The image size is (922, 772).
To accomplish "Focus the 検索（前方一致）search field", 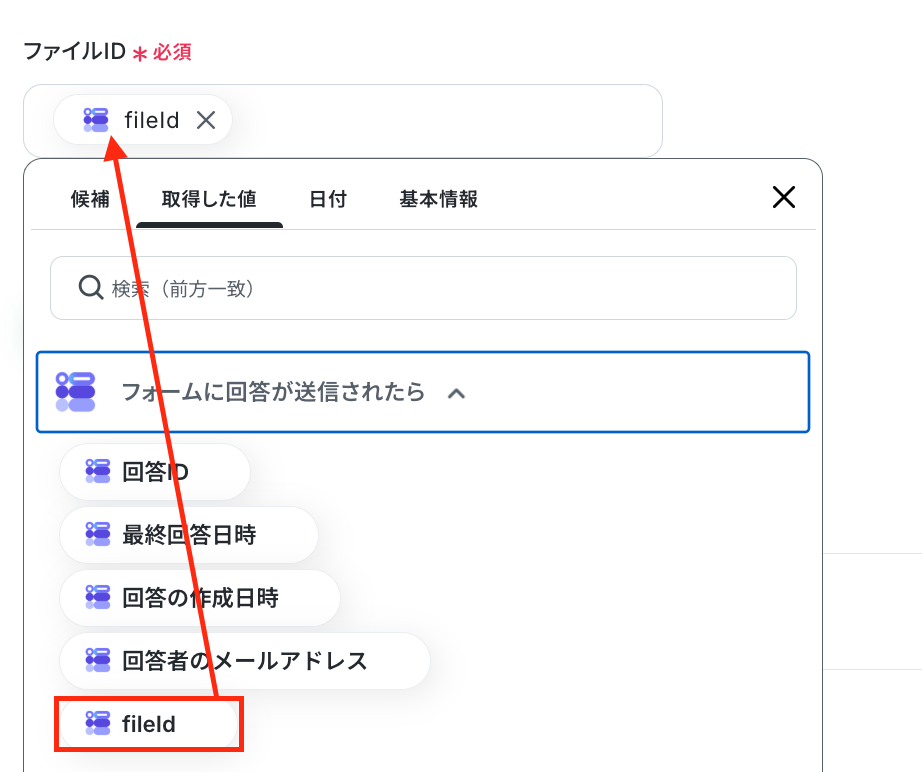I will pyautogui.click(x=423, y=288).
